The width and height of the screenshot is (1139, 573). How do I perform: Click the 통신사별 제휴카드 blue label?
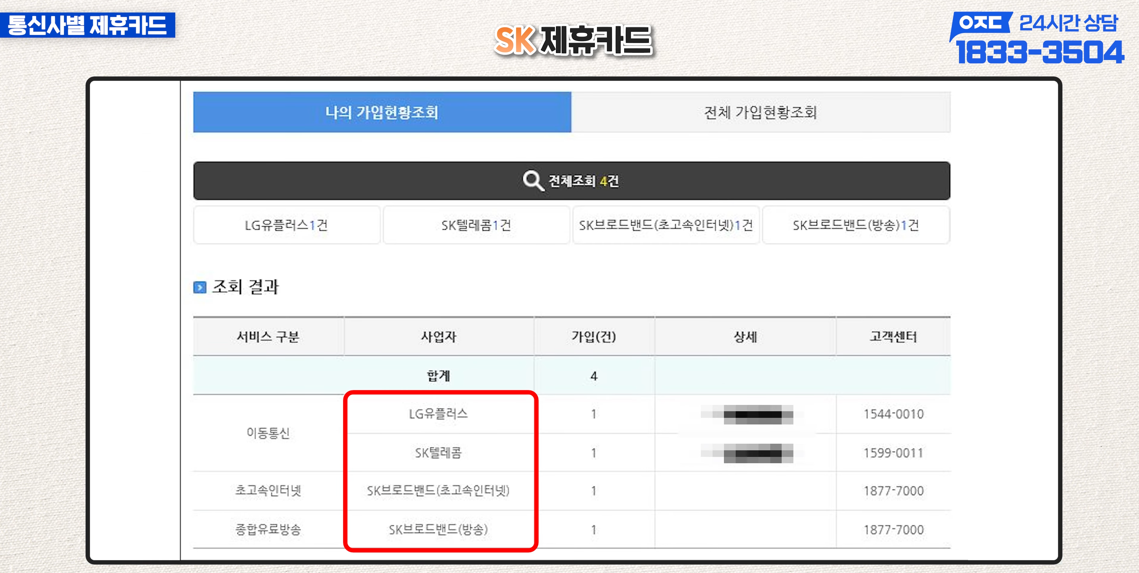(x=88, y=25)
